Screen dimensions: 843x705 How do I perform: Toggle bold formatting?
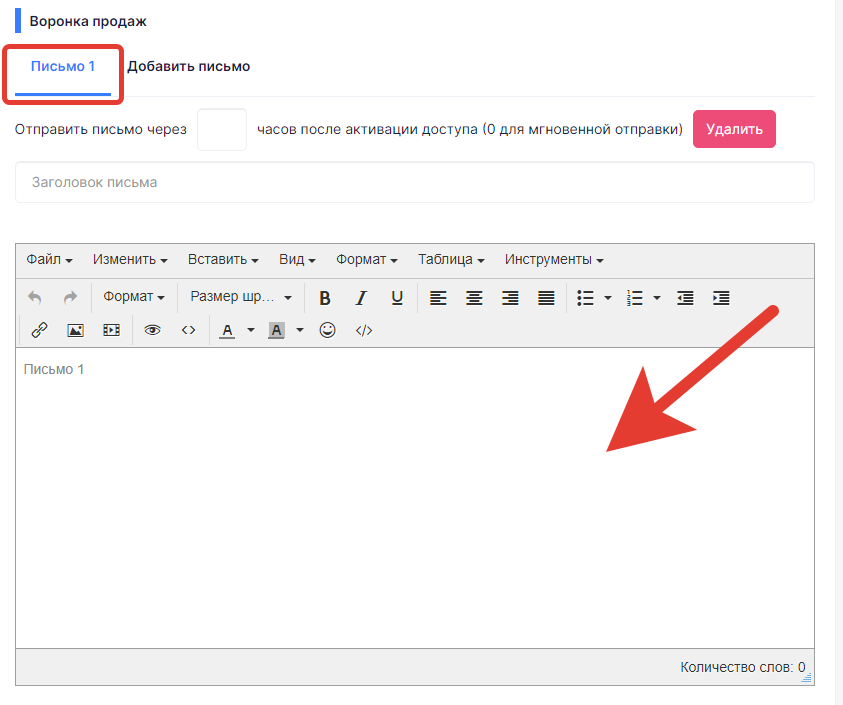[325, 297]
